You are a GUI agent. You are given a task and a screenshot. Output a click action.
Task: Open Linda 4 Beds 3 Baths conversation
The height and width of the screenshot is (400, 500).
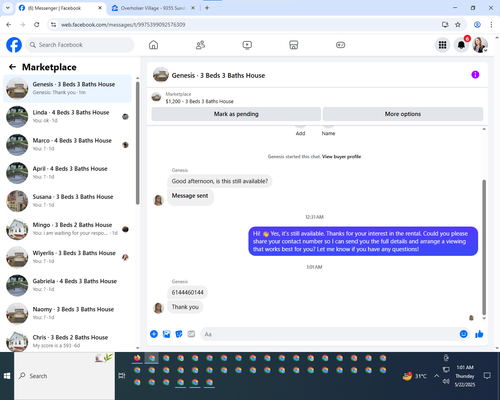point(67,117)
